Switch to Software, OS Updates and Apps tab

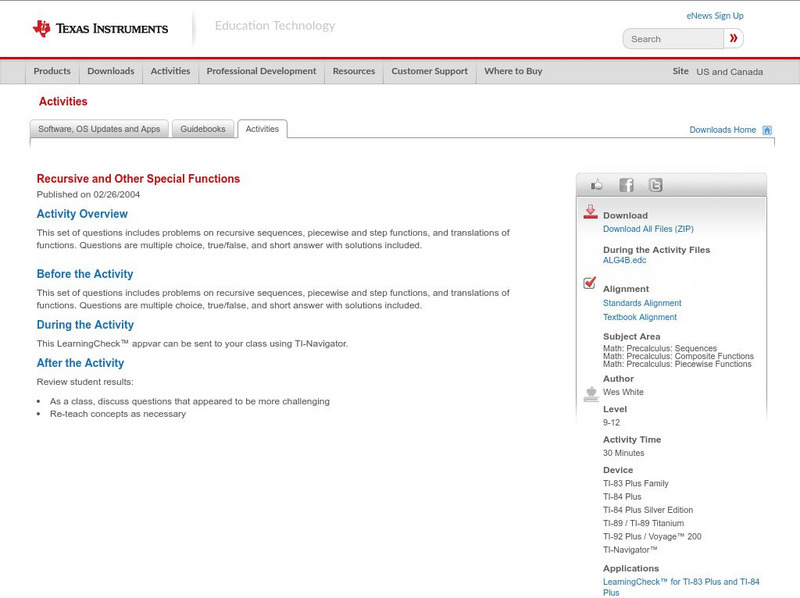pyautogui.click(x=99, y=129)
